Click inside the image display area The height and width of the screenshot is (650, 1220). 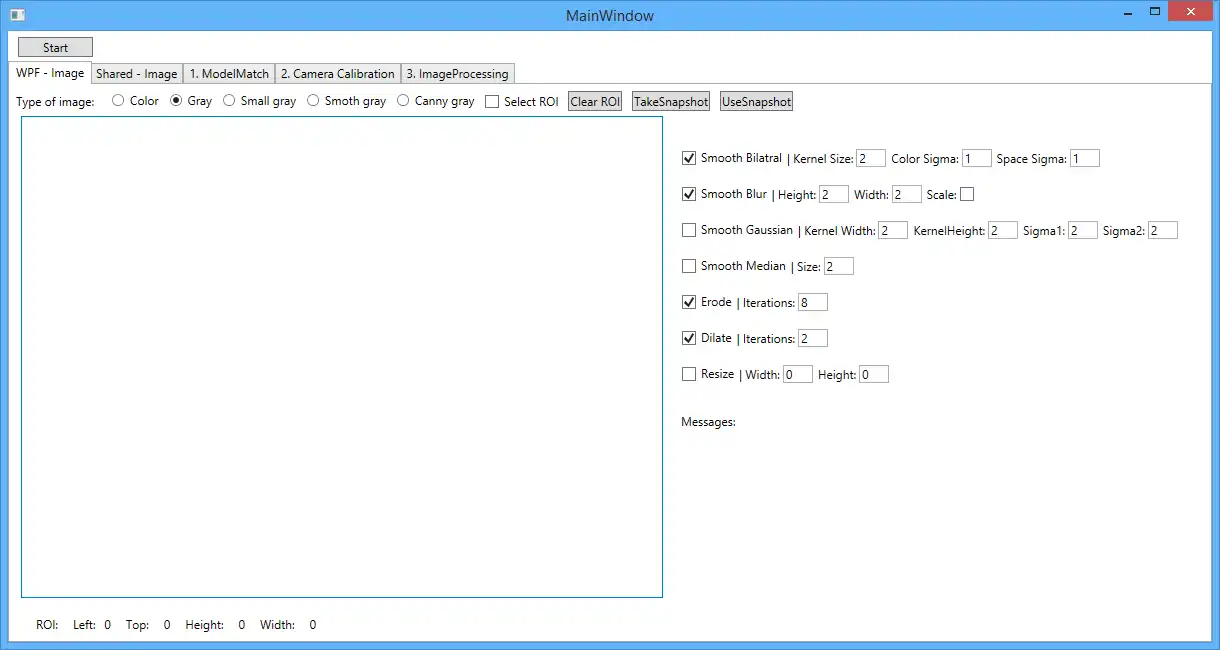click(x=342, y=357)
